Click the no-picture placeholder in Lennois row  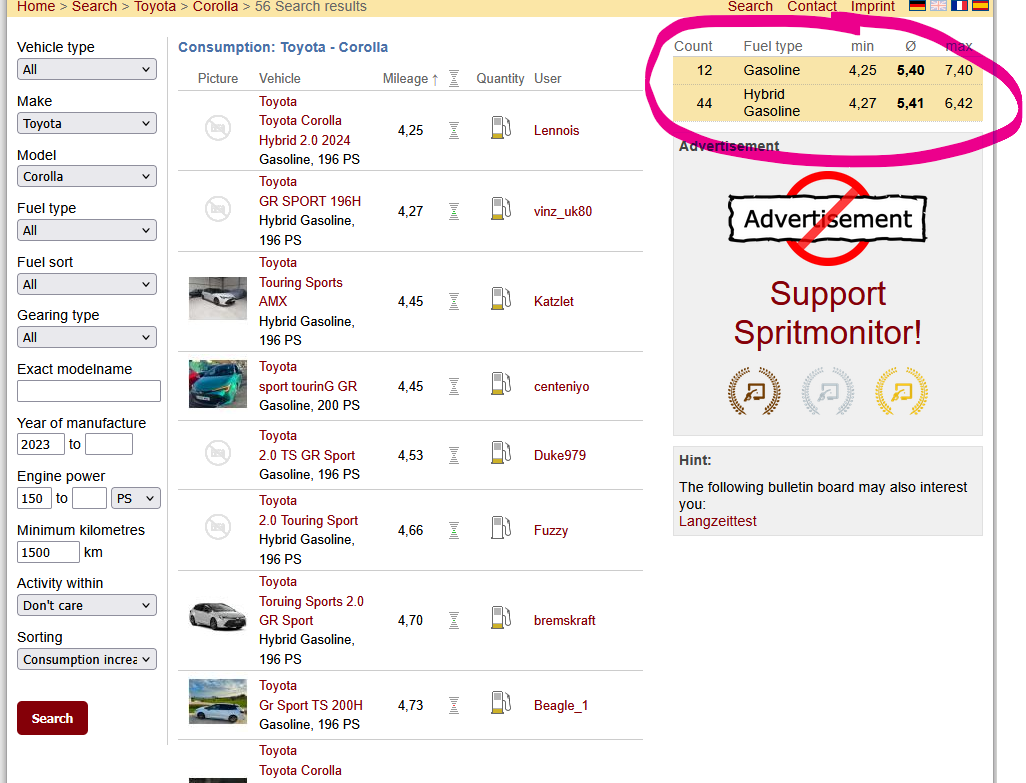(218, 128)
